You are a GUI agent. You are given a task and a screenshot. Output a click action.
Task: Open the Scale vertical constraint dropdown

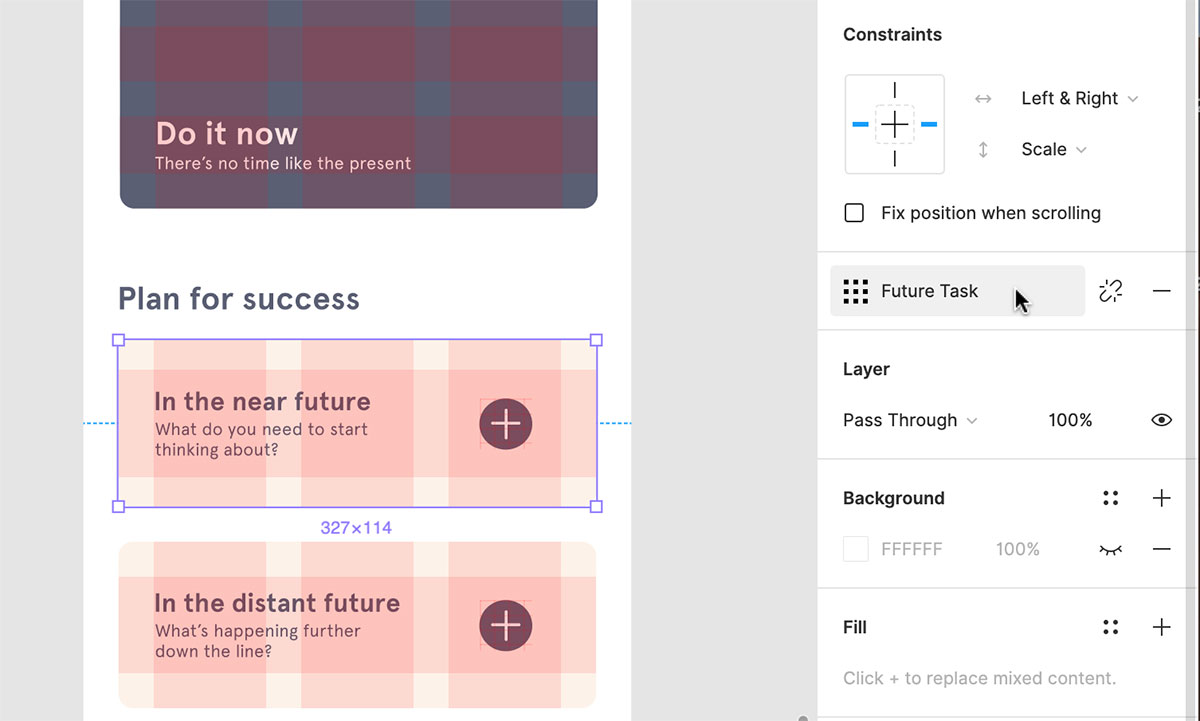(x=1052, y=149)
